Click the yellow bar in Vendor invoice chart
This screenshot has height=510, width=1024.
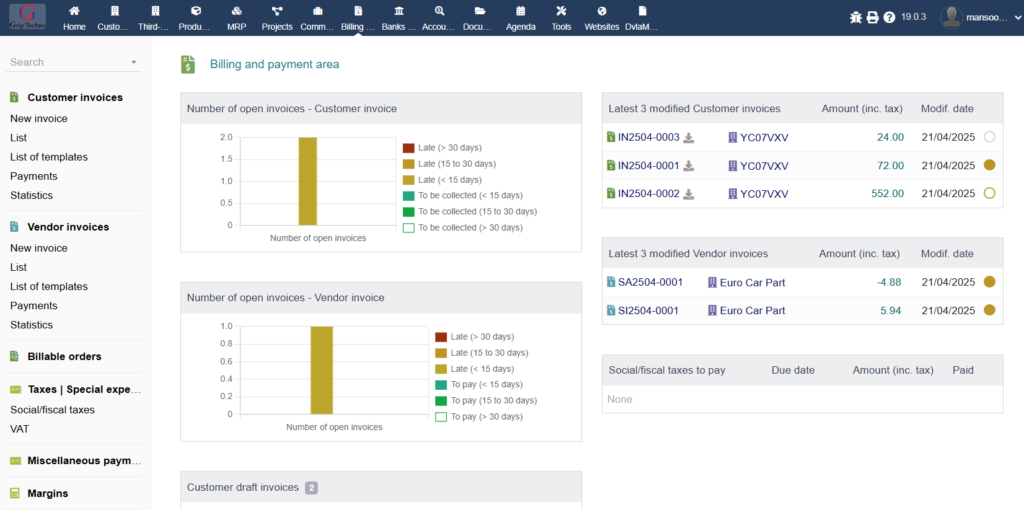click(x=321, y=370)
